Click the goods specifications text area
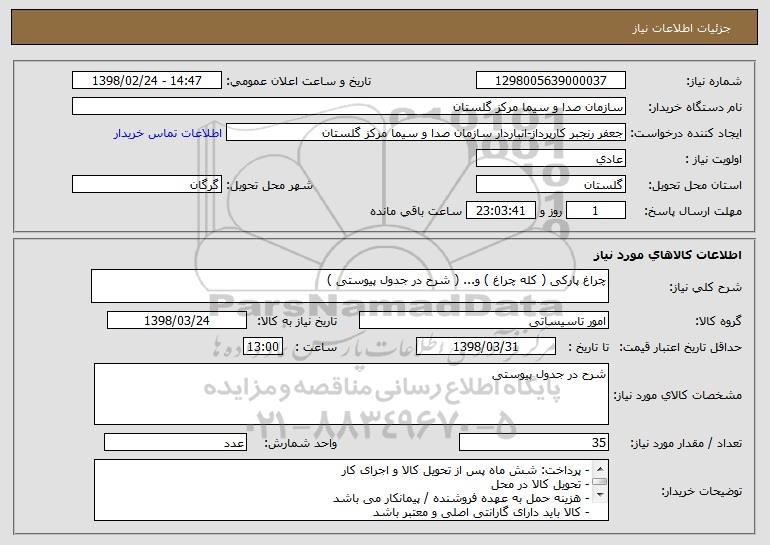This screenshot has height=545, width=770. coord(351,394)
